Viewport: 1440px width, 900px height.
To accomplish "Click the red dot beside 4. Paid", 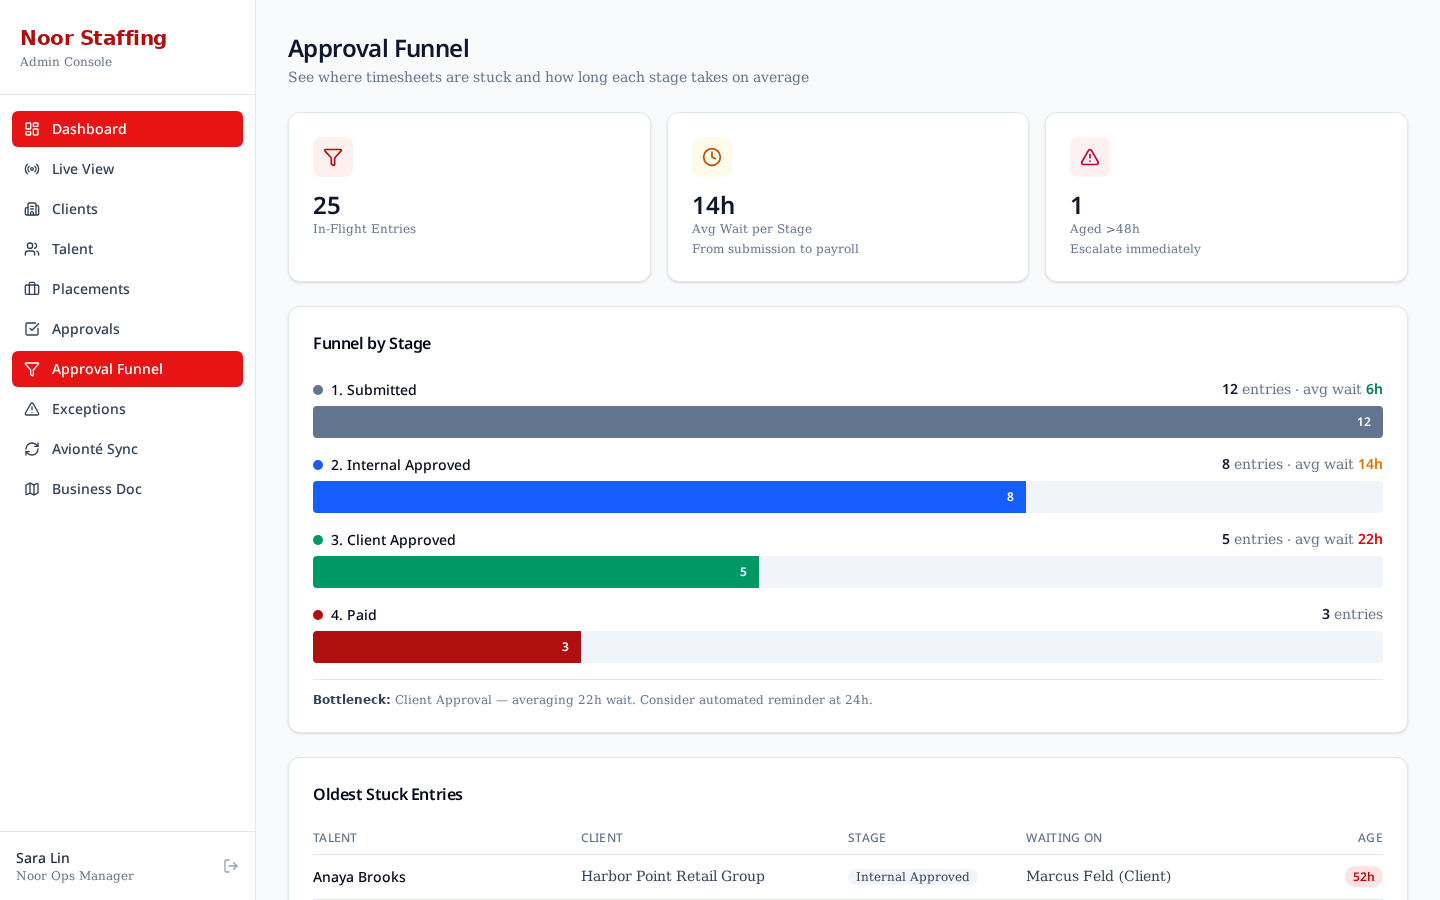I will [x=318, y=615].
